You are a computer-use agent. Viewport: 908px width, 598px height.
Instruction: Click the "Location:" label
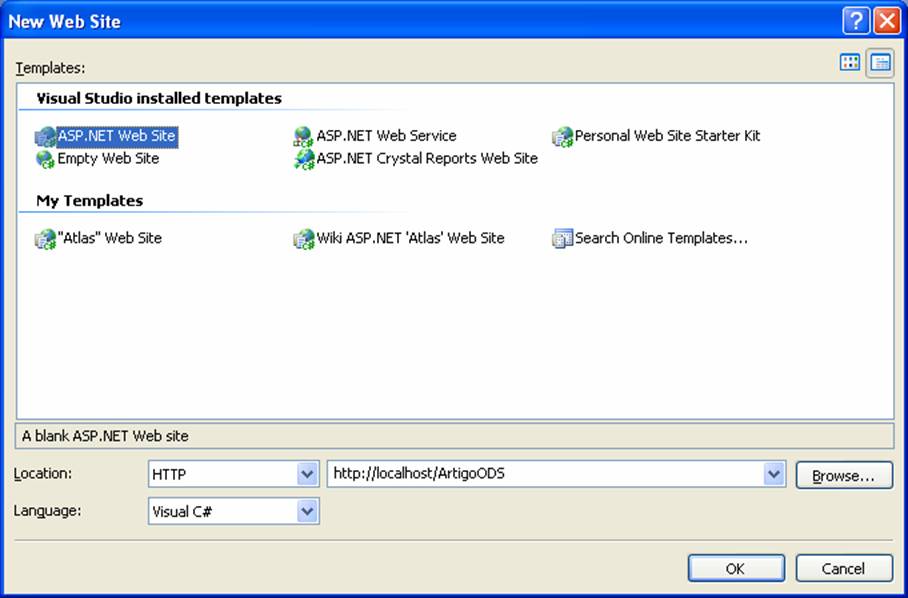(43, 474)
